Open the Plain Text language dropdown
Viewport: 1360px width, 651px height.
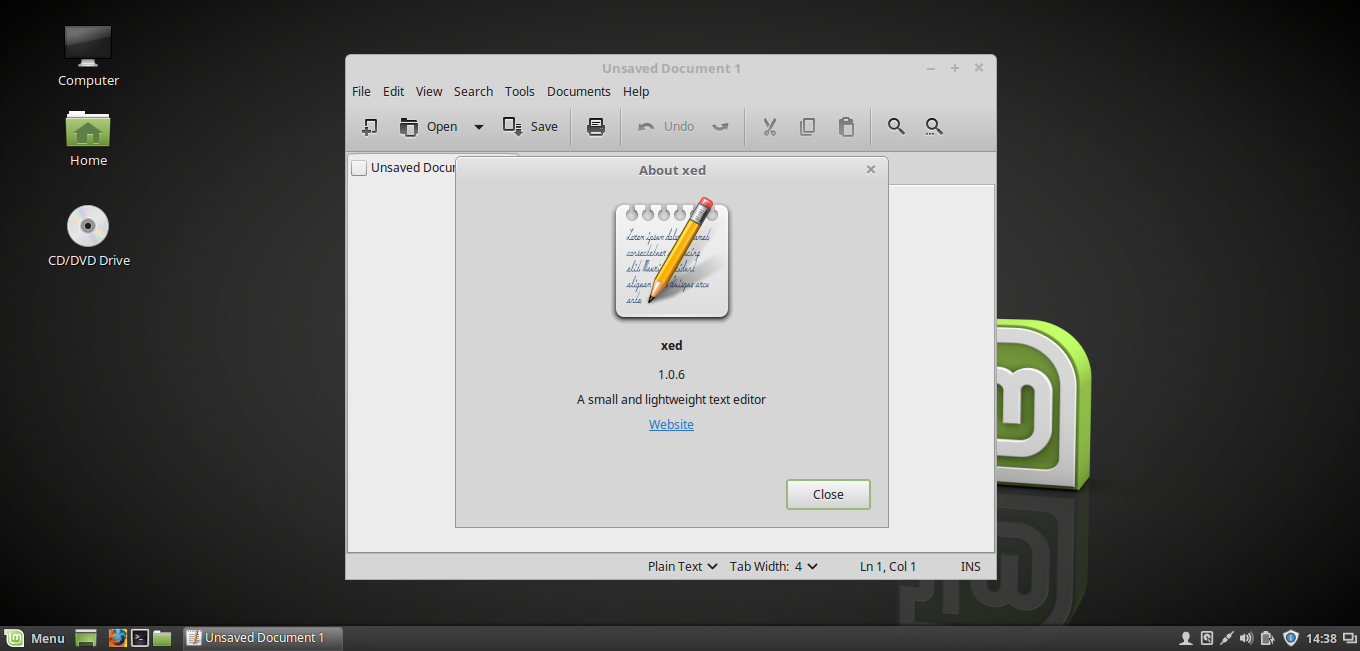pyautogui.click(x=682, y=566)
